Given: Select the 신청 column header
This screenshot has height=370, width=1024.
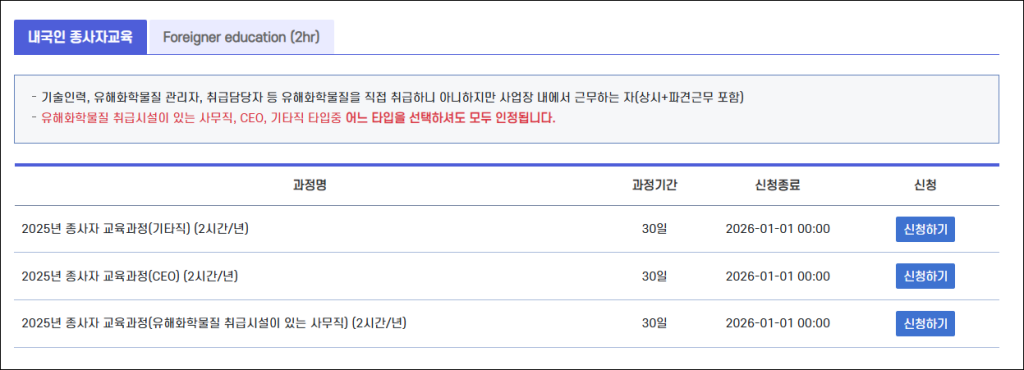Looking at the screenshot, I should point(925,185).
